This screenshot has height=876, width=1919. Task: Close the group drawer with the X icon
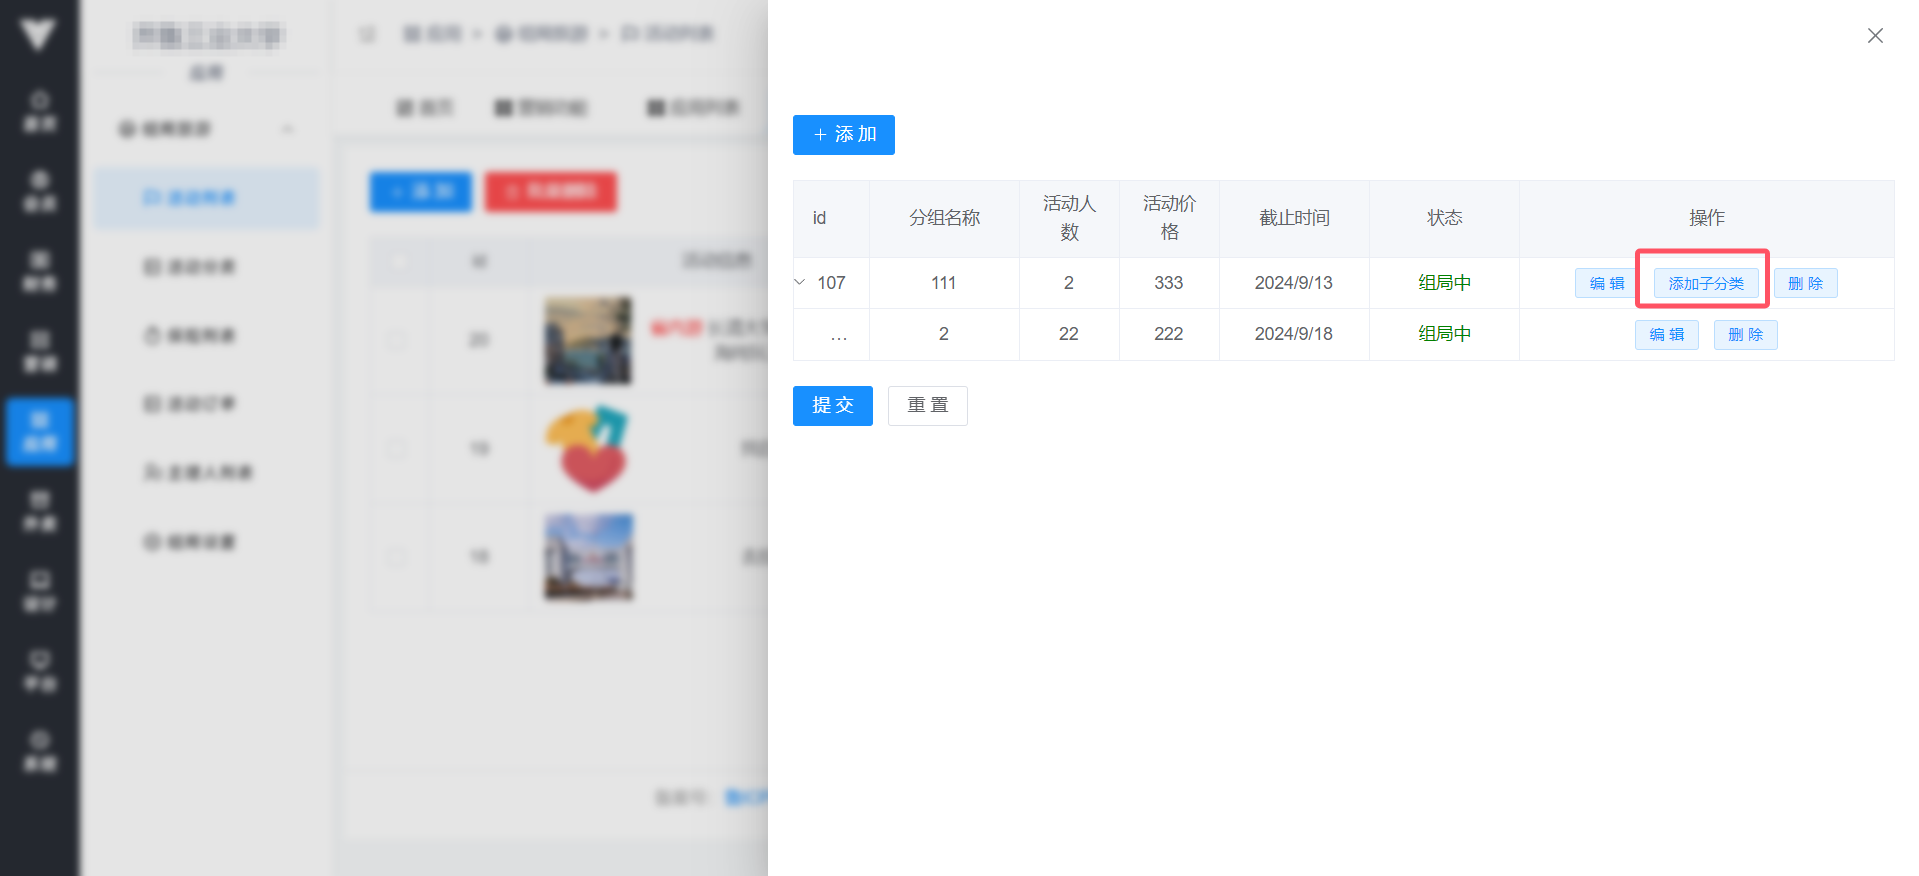pos(1875,36)
